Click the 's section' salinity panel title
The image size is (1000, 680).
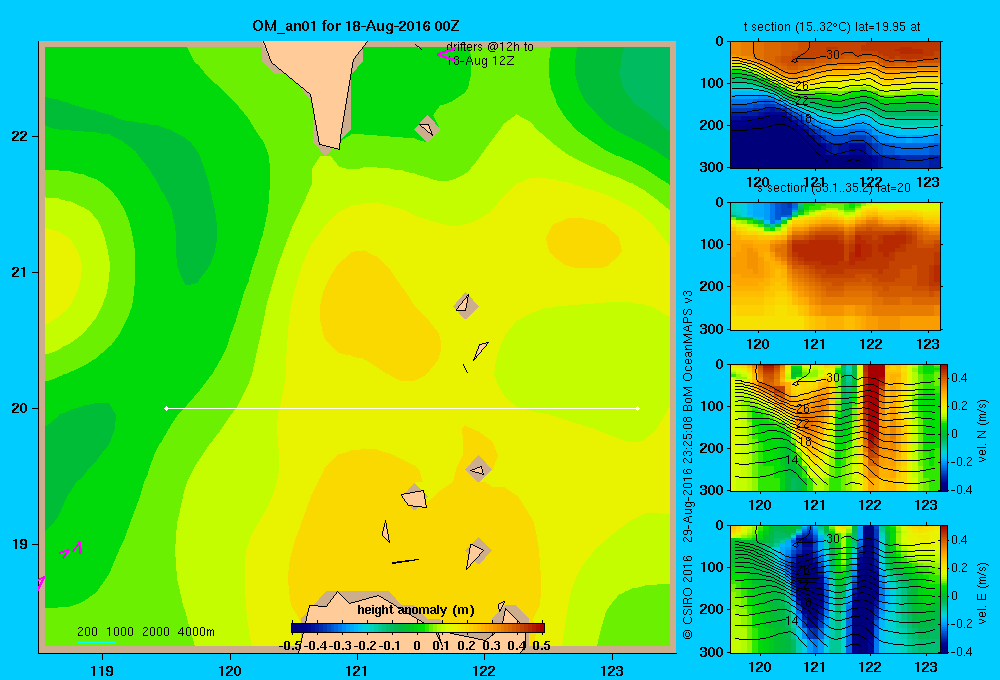click(x=833, y=188)
